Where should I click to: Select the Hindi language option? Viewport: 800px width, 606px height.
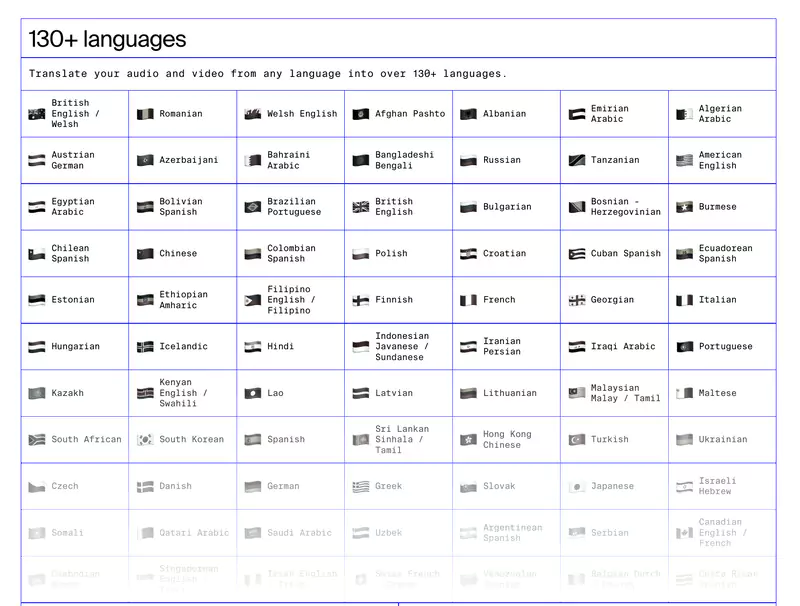click(289, 346)
